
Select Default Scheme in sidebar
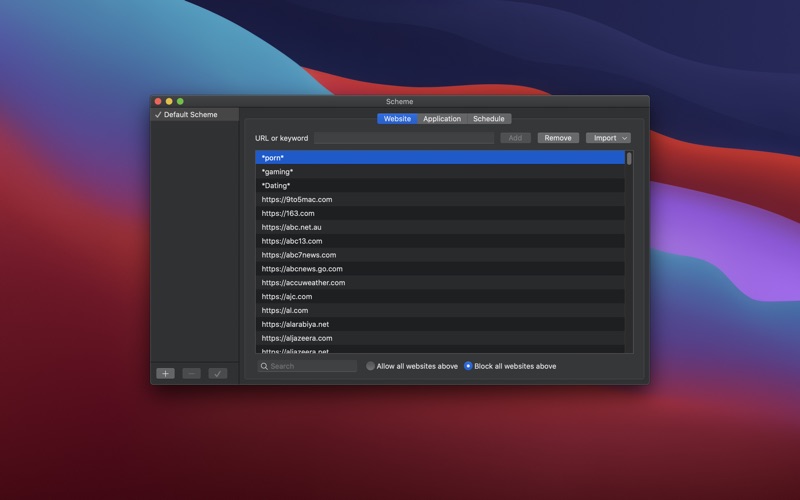pyautogui.click(x=194, y=115)
